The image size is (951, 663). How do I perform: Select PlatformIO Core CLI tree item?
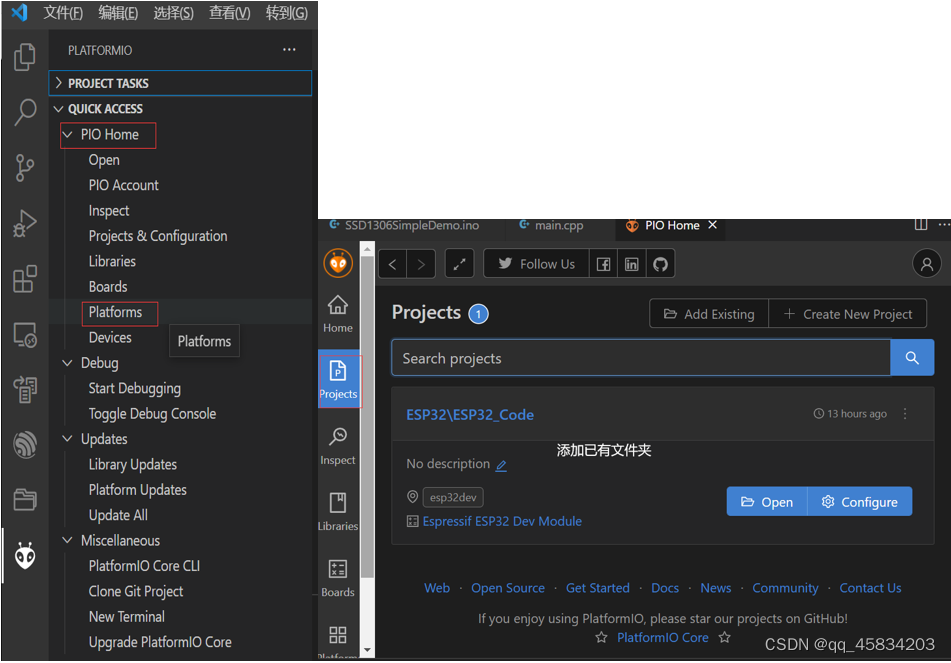pyautogui.click(x=144, y=565)
